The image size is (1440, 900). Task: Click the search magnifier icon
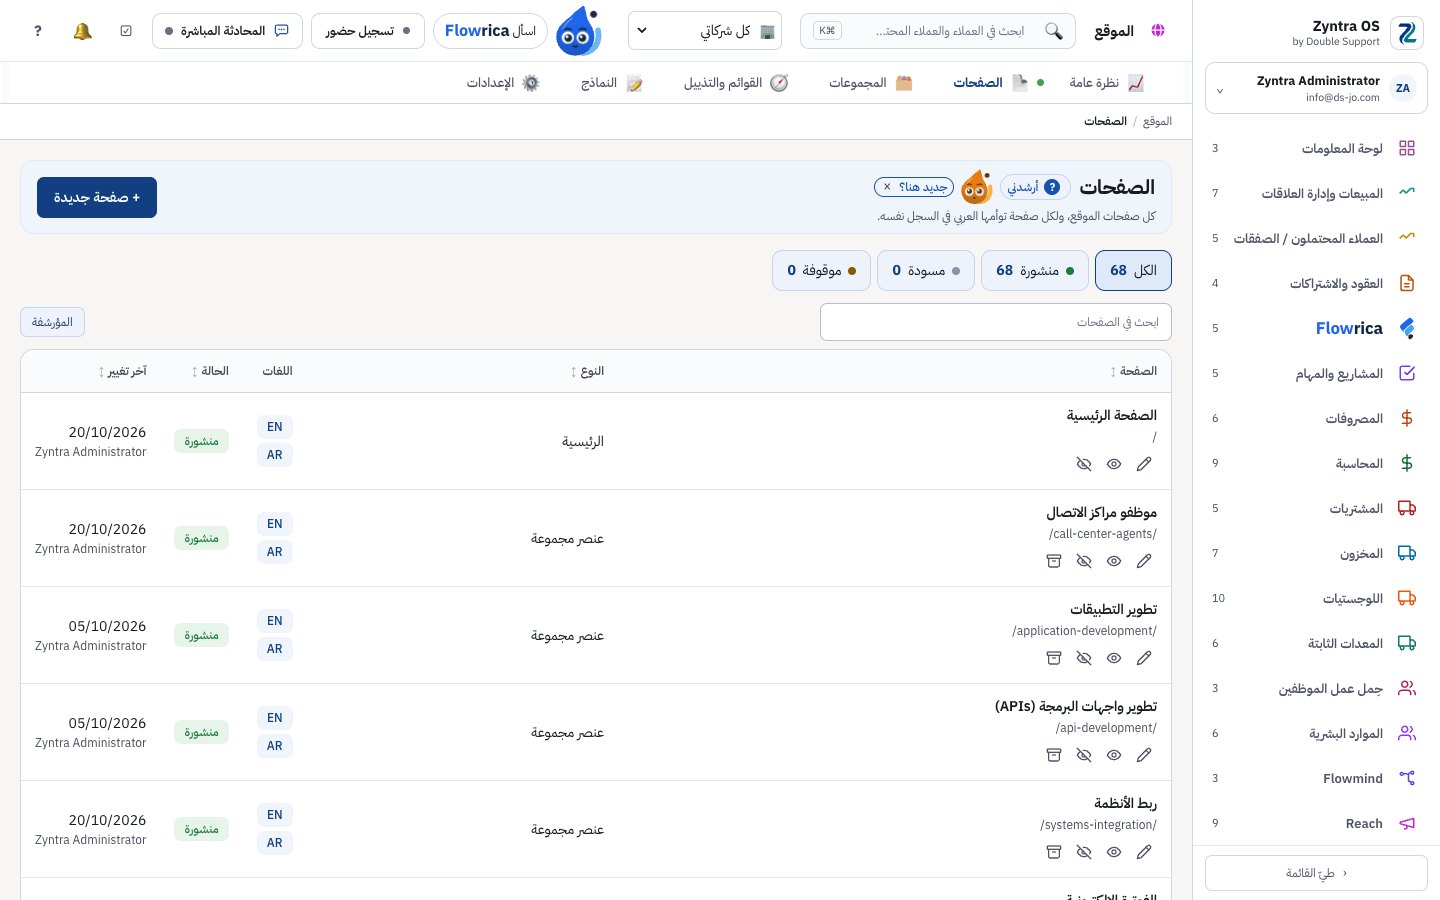pos(1054,31)
